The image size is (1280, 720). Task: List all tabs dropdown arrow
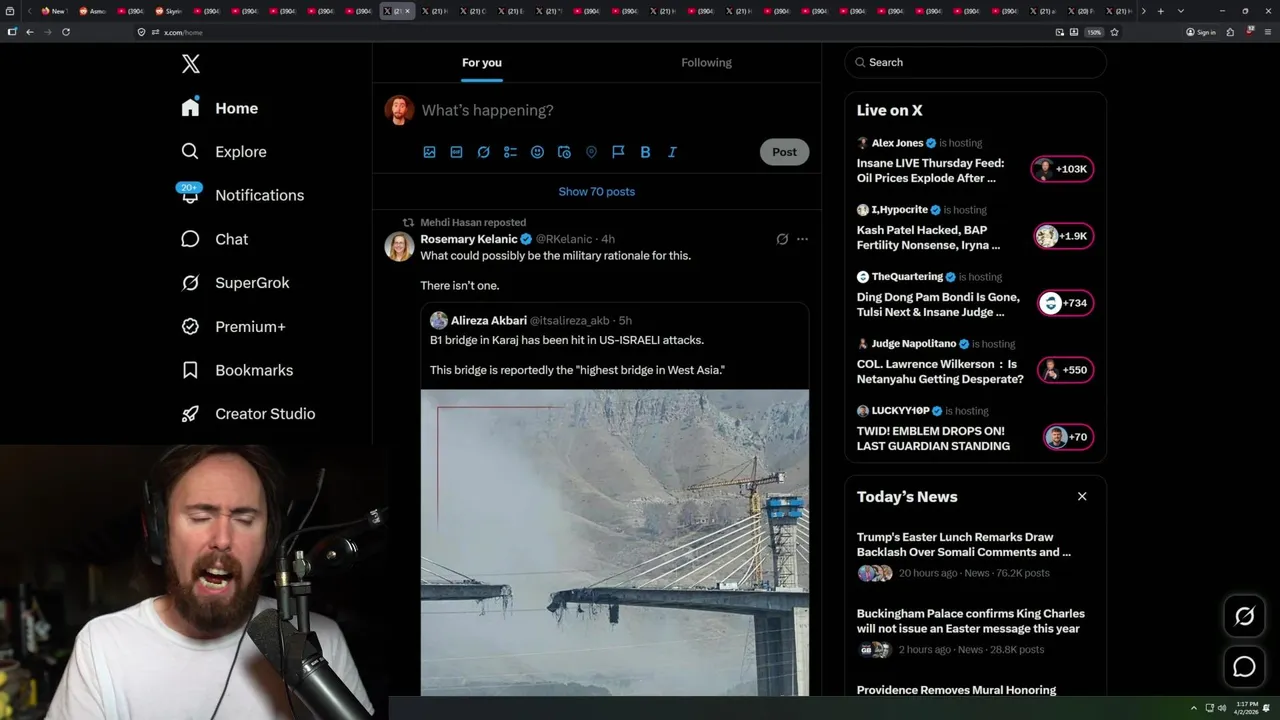(x=1181, y=11)
